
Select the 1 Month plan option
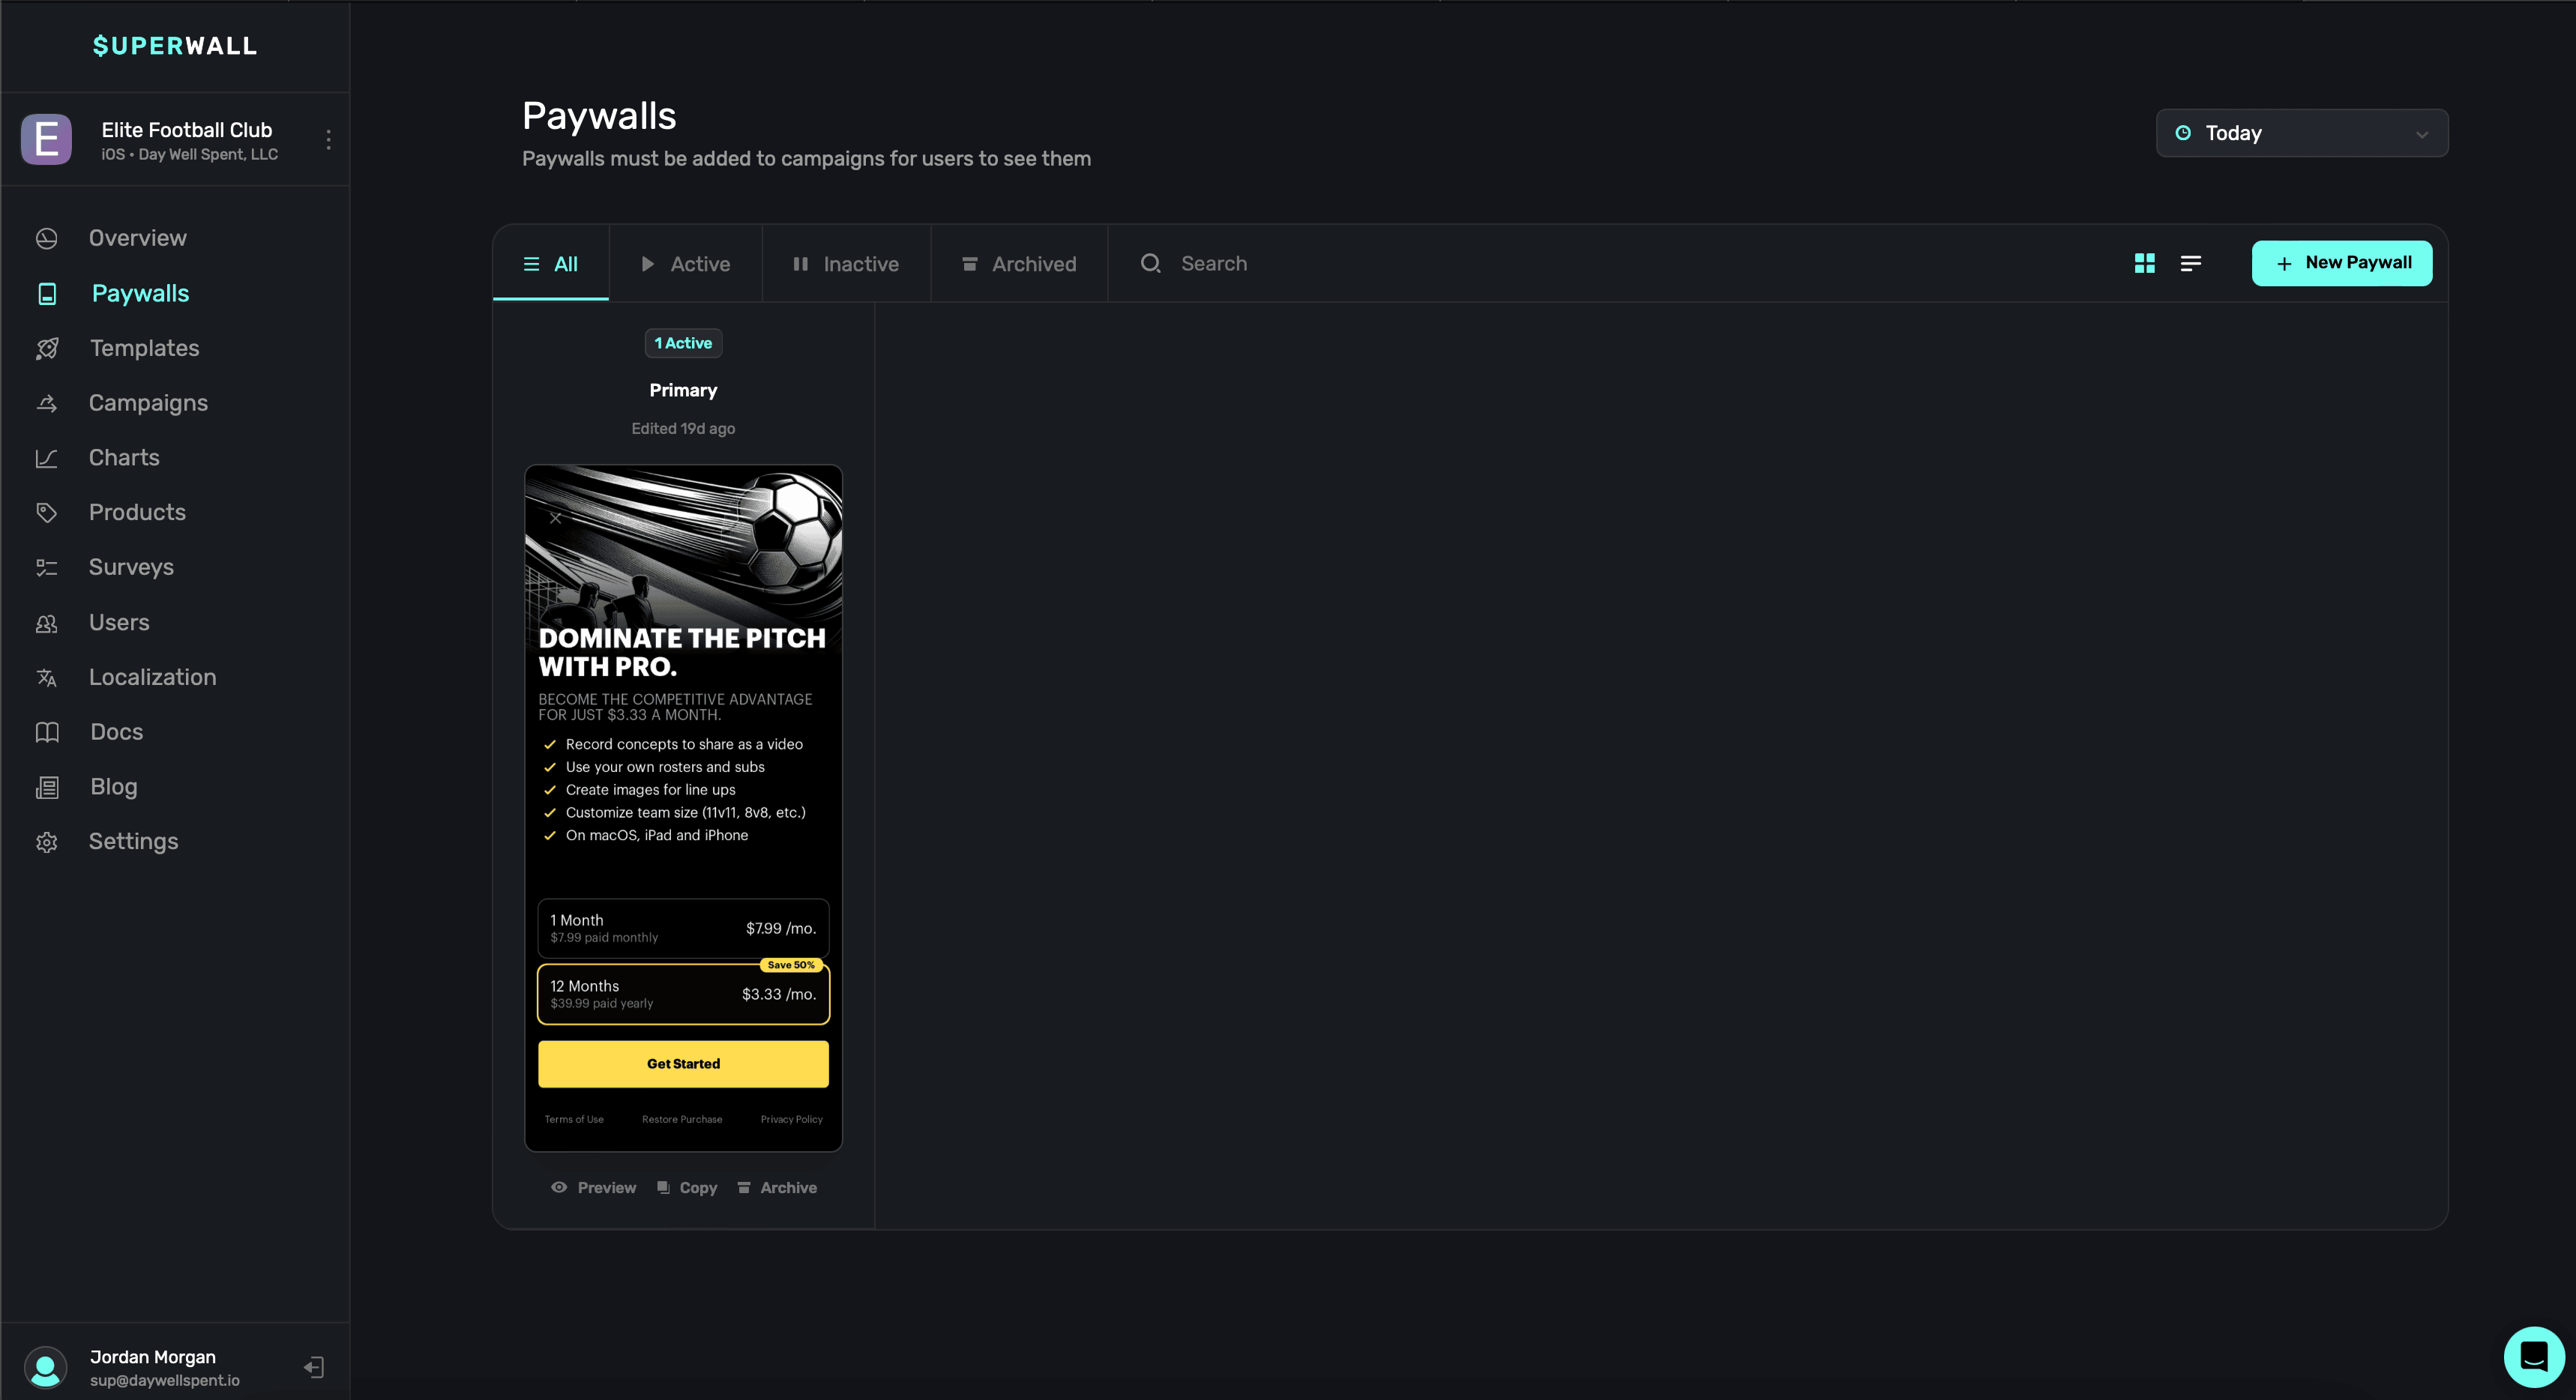pyautogui.click(x=683, y=928)
